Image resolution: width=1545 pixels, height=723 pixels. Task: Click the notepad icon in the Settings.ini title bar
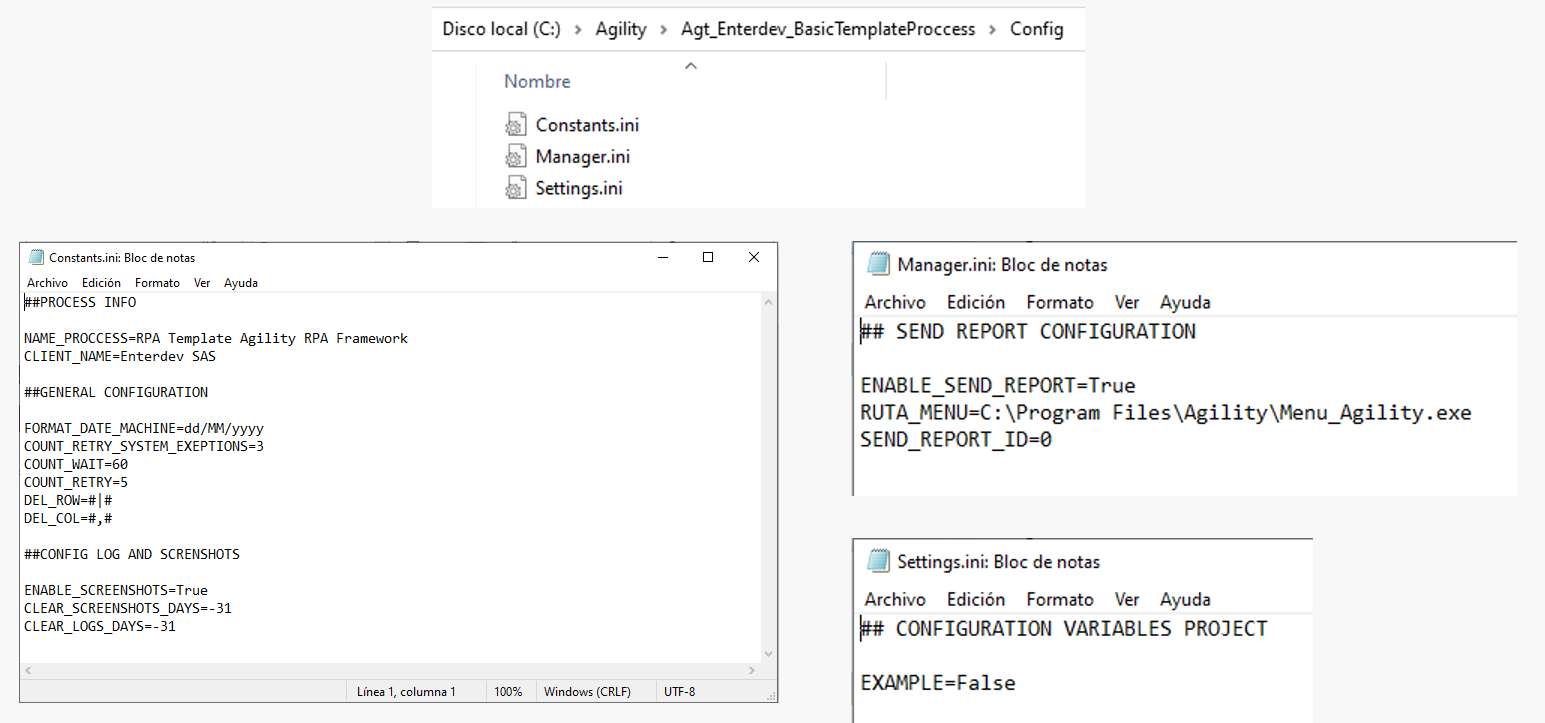click(878, 561)
